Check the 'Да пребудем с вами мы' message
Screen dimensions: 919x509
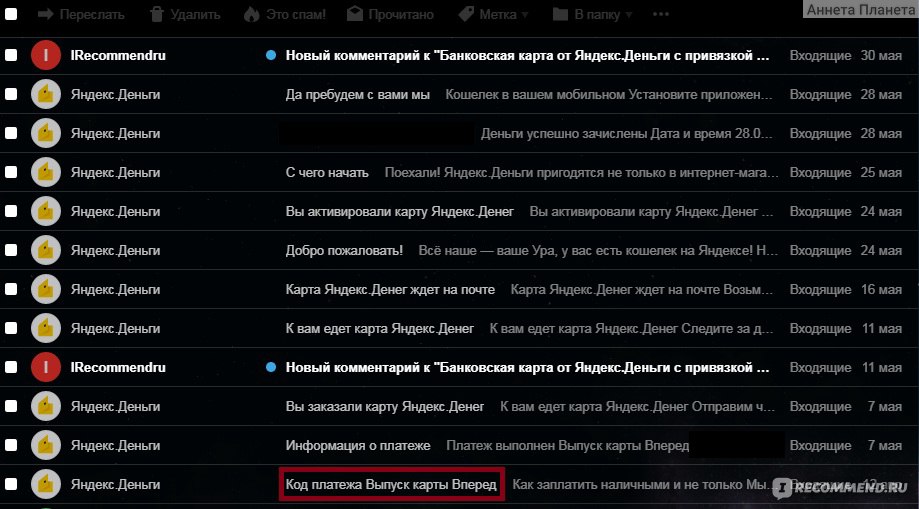pos(11,94)
